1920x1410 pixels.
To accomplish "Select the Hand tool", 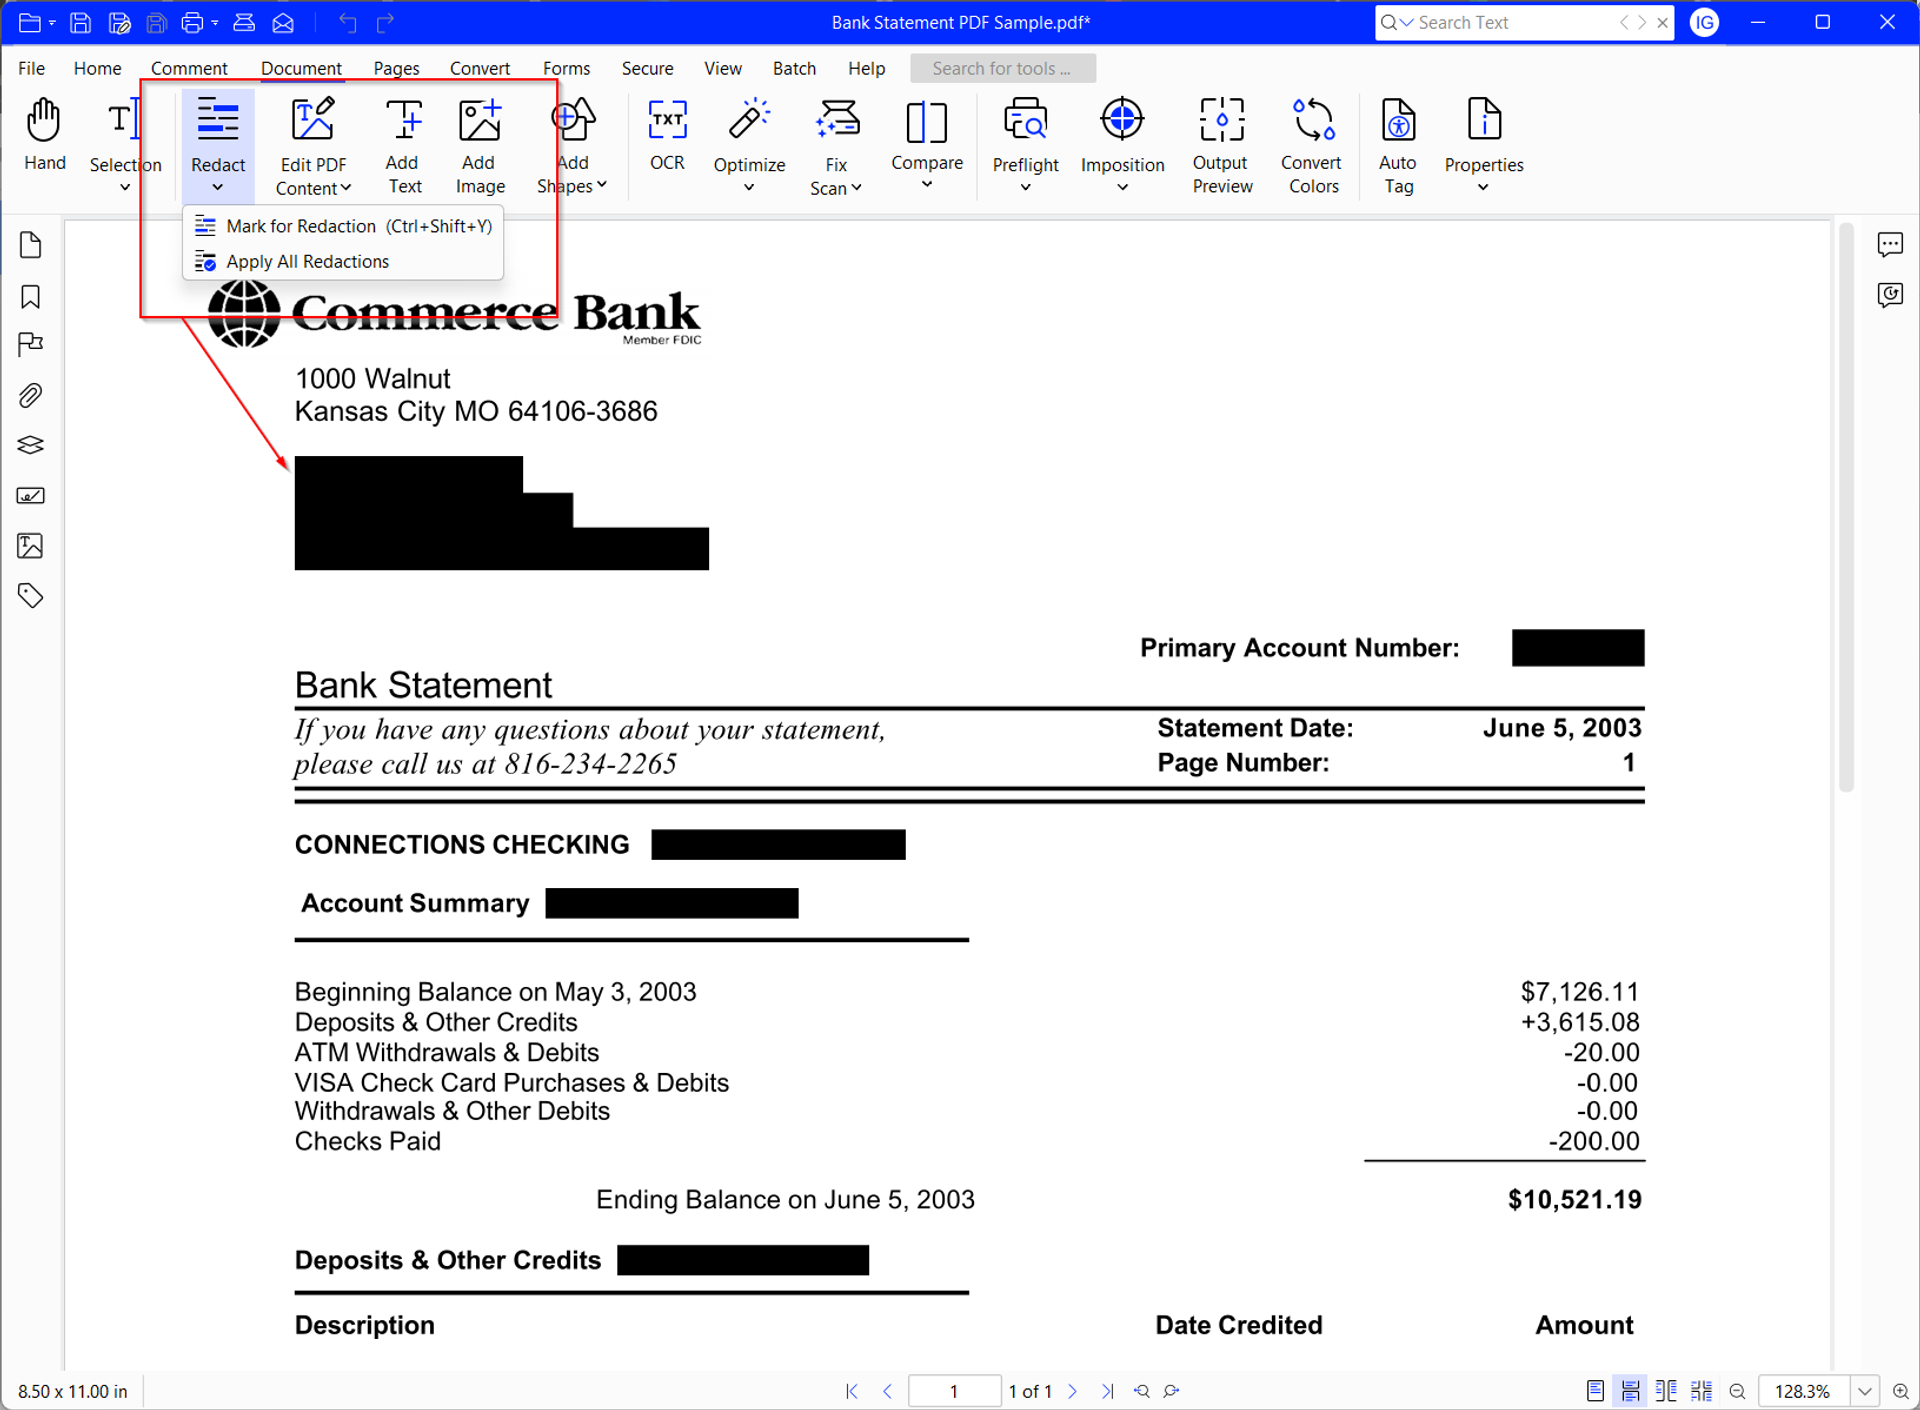I will tap(44, 135).
